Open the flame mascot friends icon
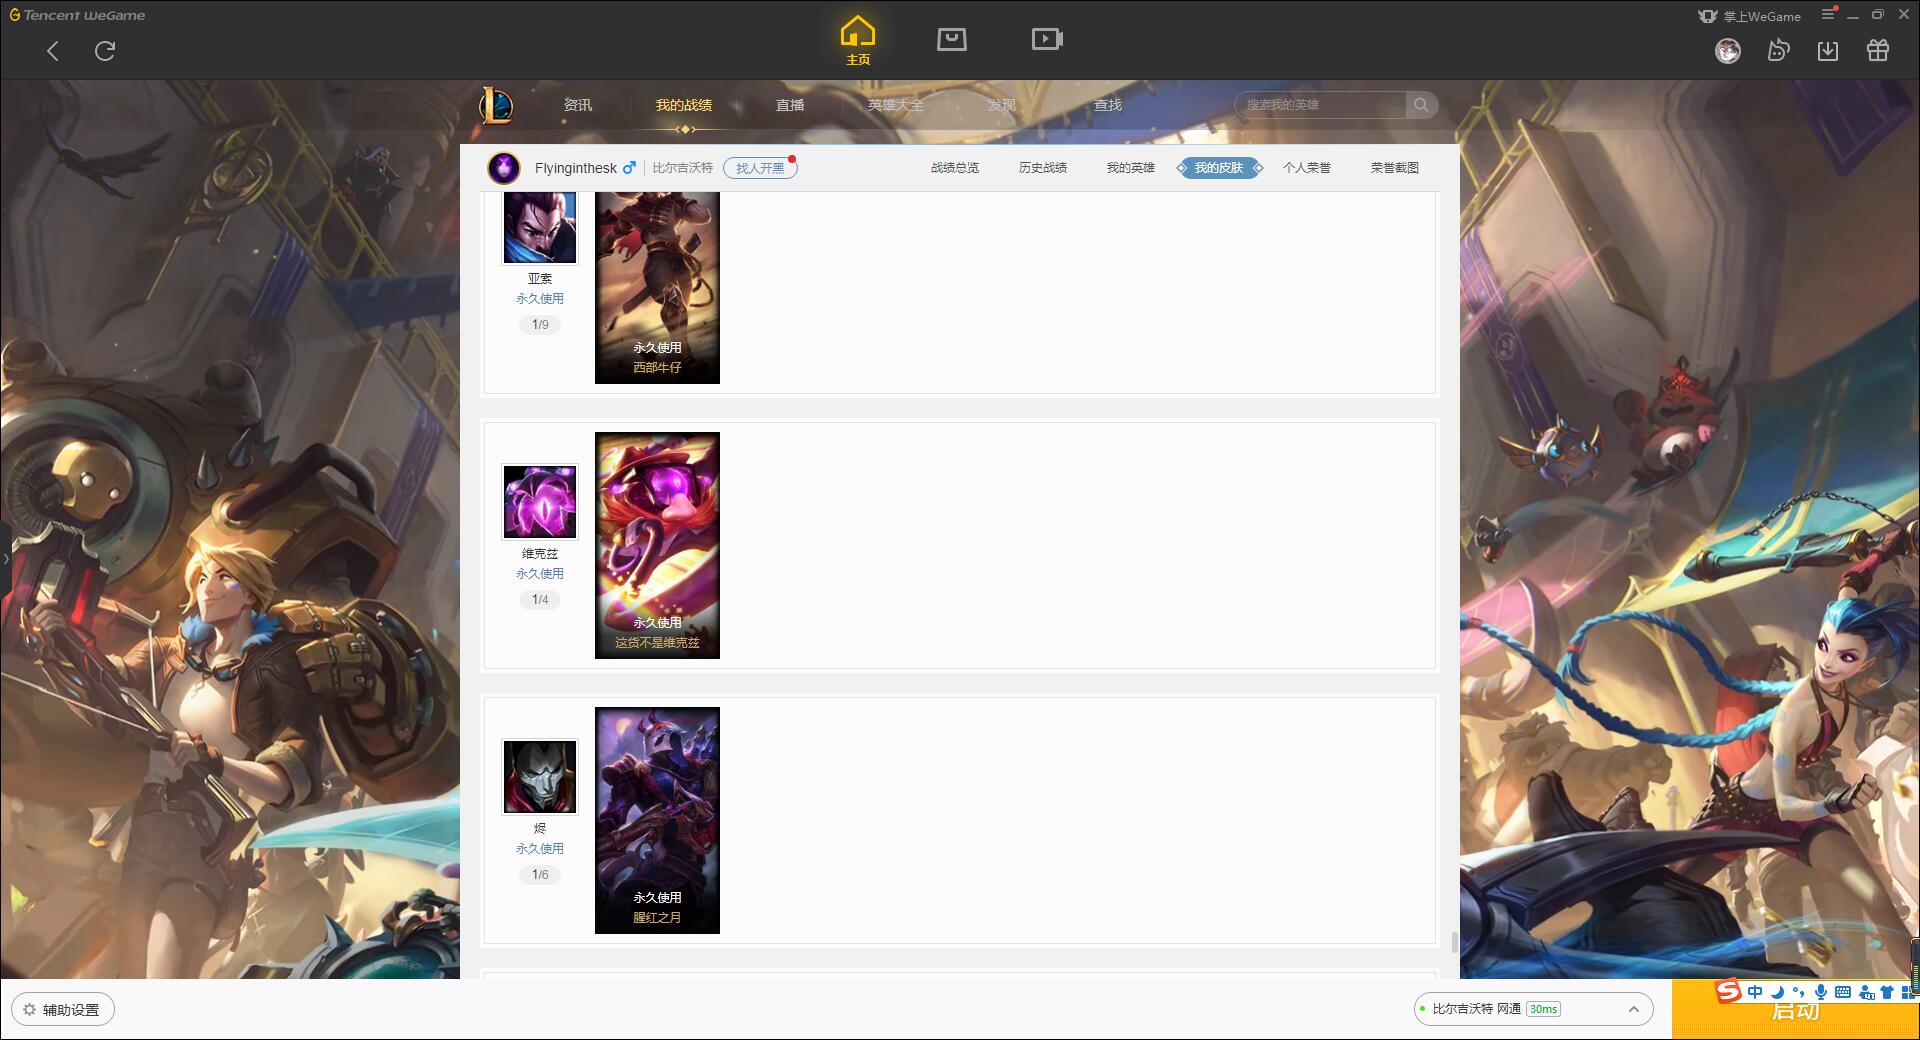 1778,50
